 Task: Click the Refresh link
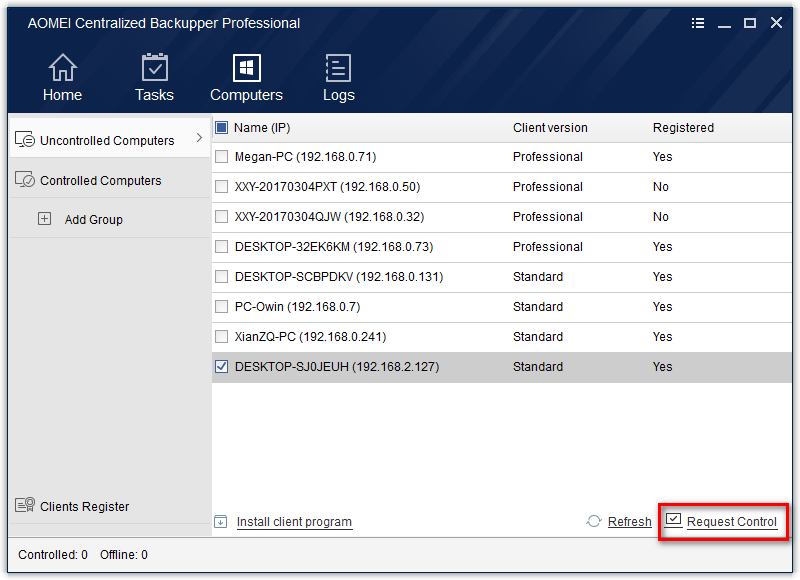pyautogui.click(x=630, y=522)
